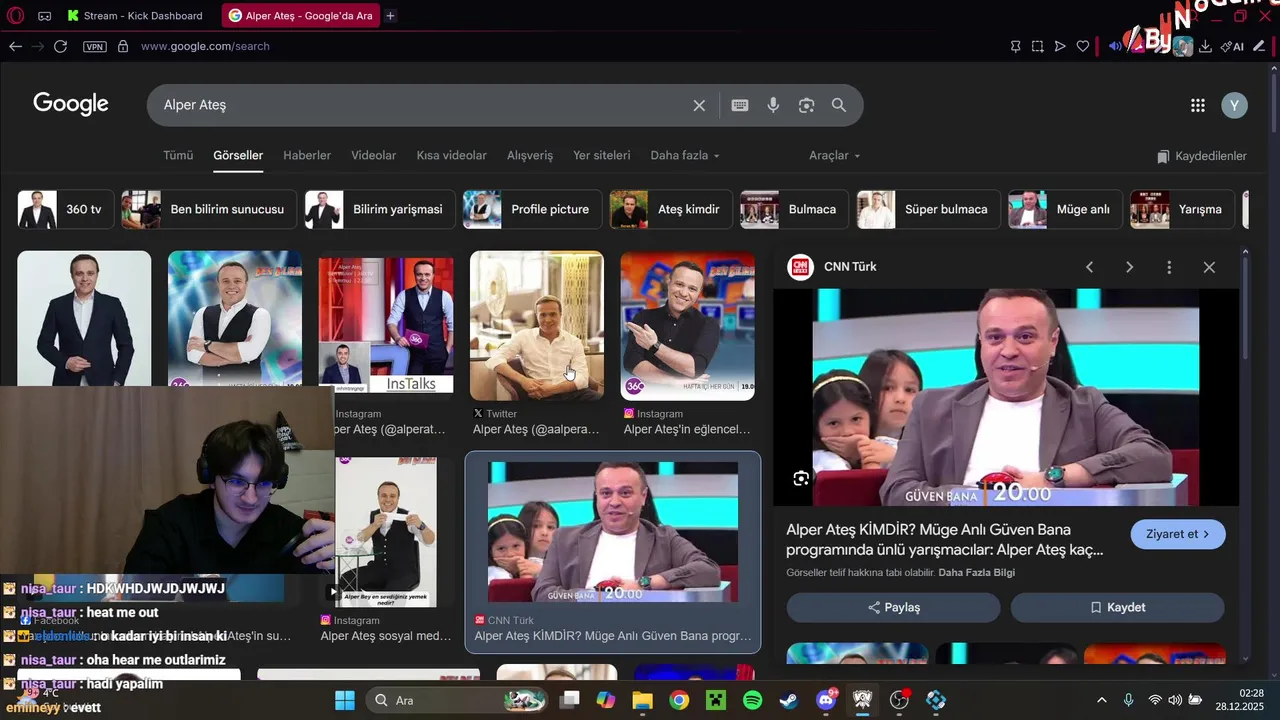
Task: Open Steam from the taskbar
Action: (789, 700)
